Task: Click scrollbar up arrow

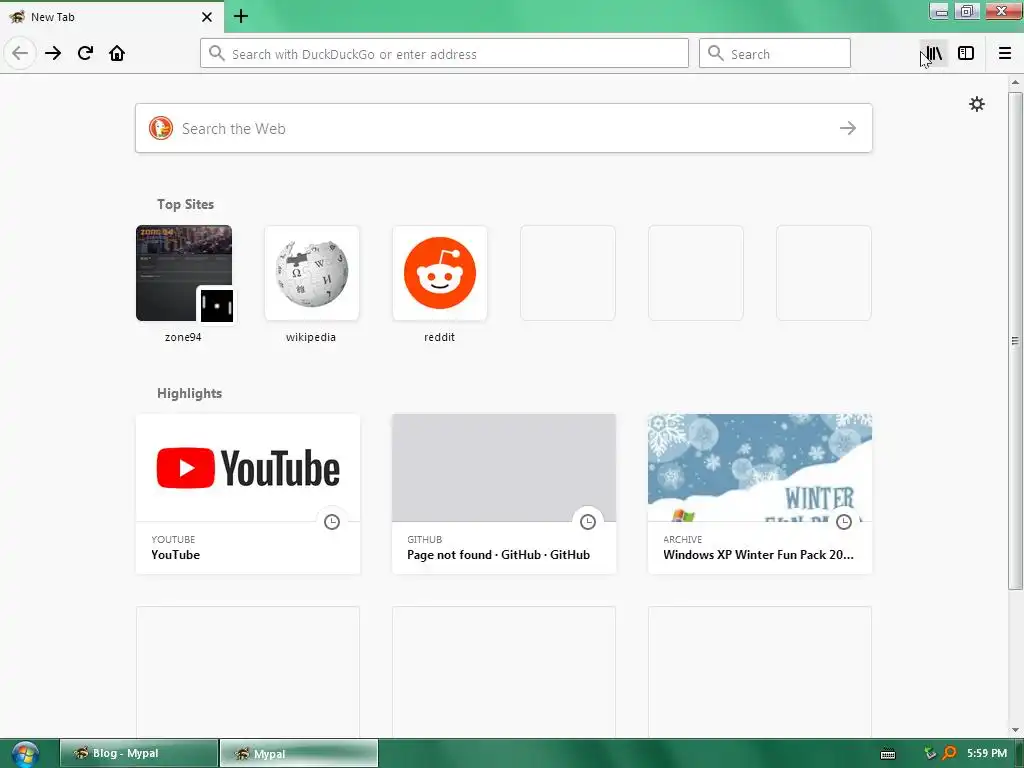Action: coord(1015,82)
